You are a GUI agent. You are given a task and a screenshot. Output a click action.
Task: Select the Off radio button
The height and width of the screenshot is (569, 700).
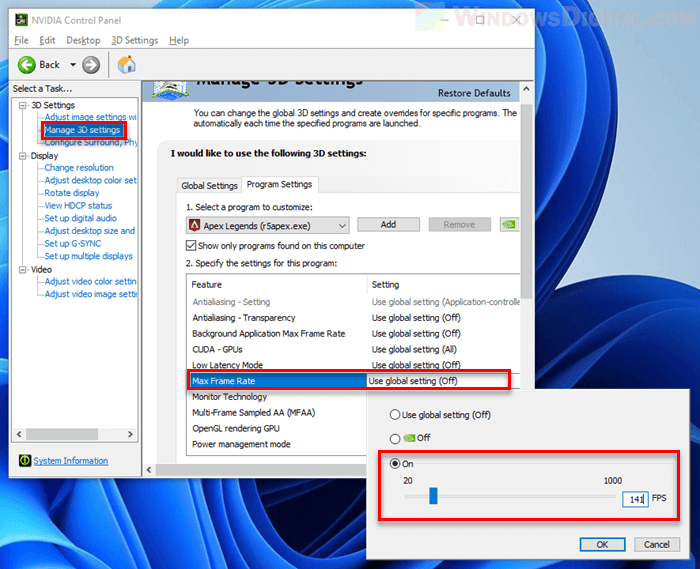tap(395, 438)
